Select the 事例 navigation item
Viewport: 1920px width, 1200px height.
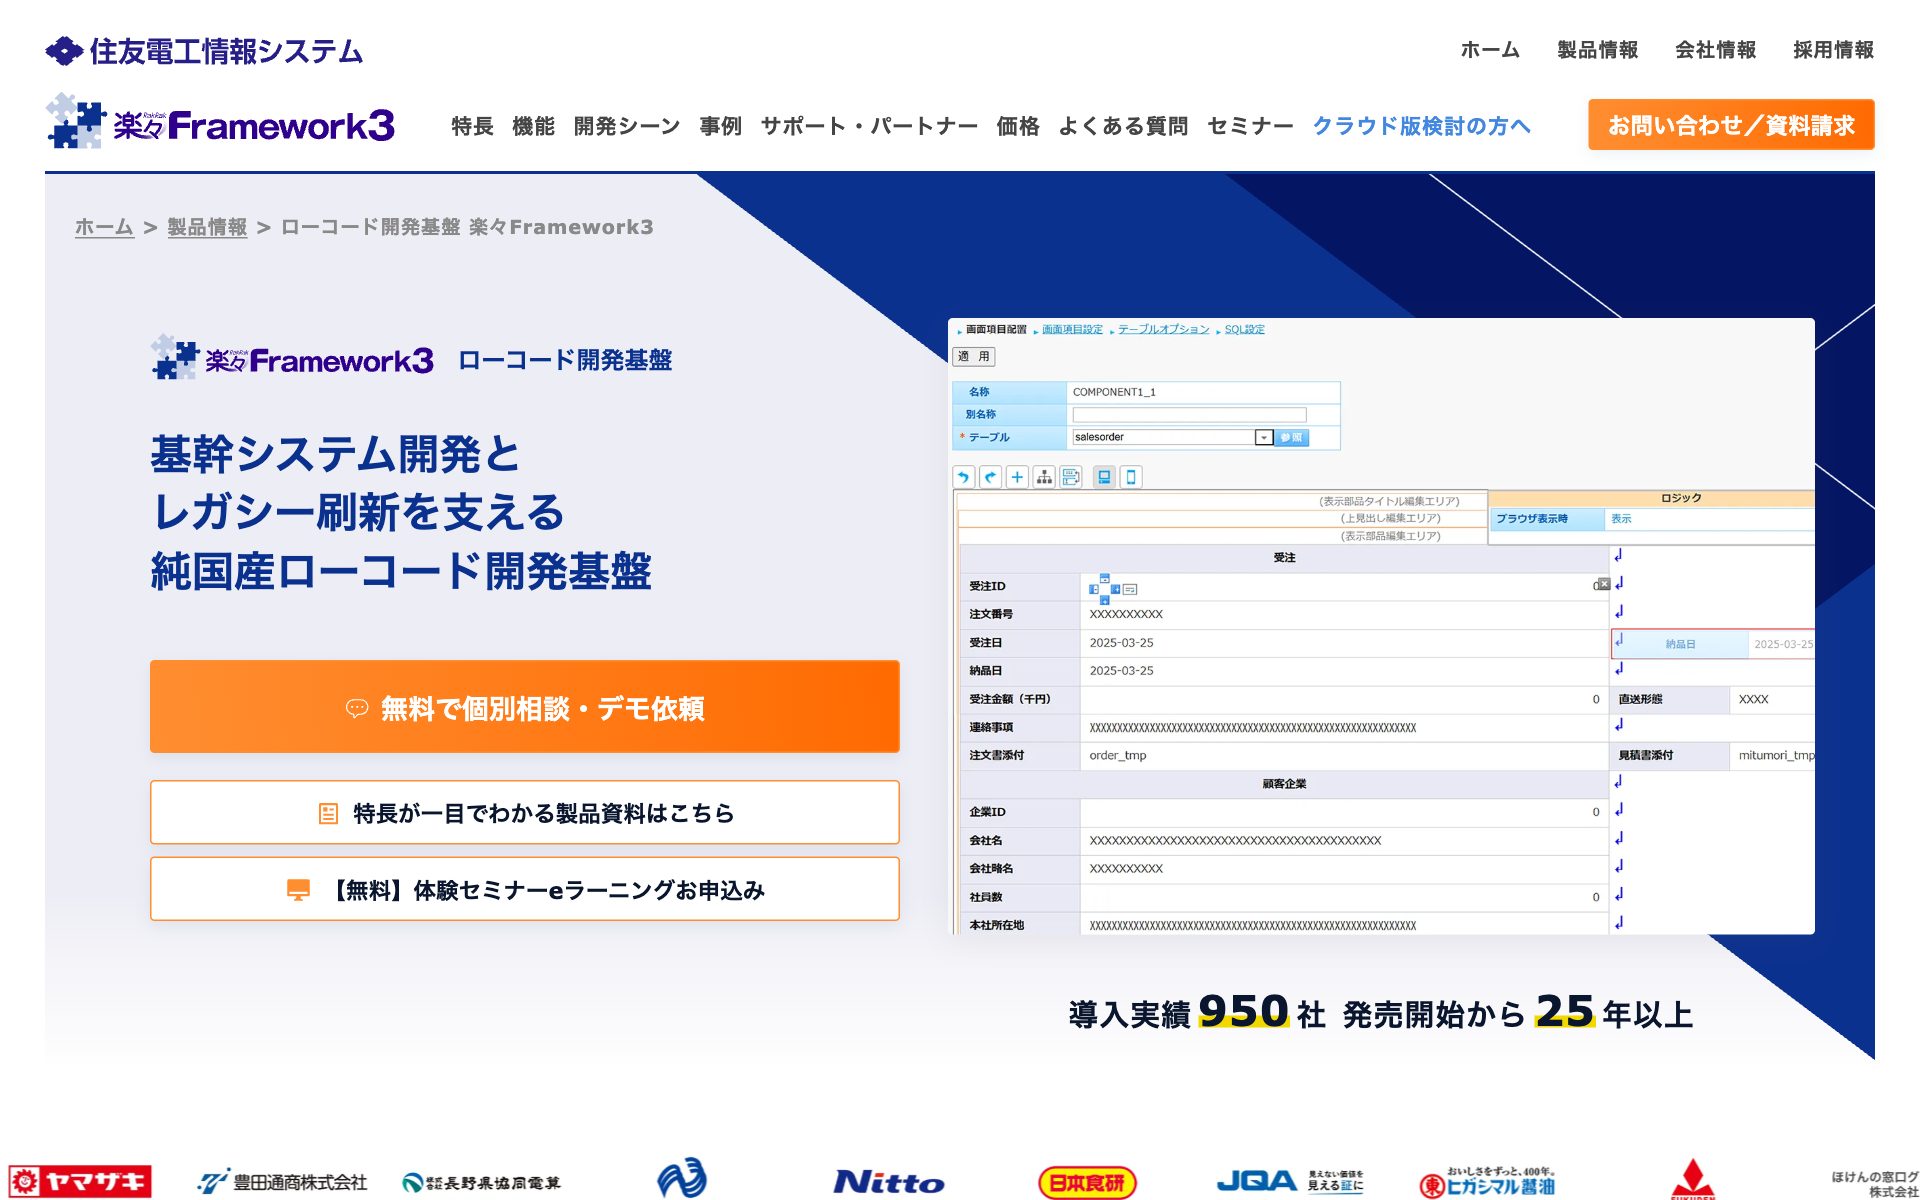point(721,126)
